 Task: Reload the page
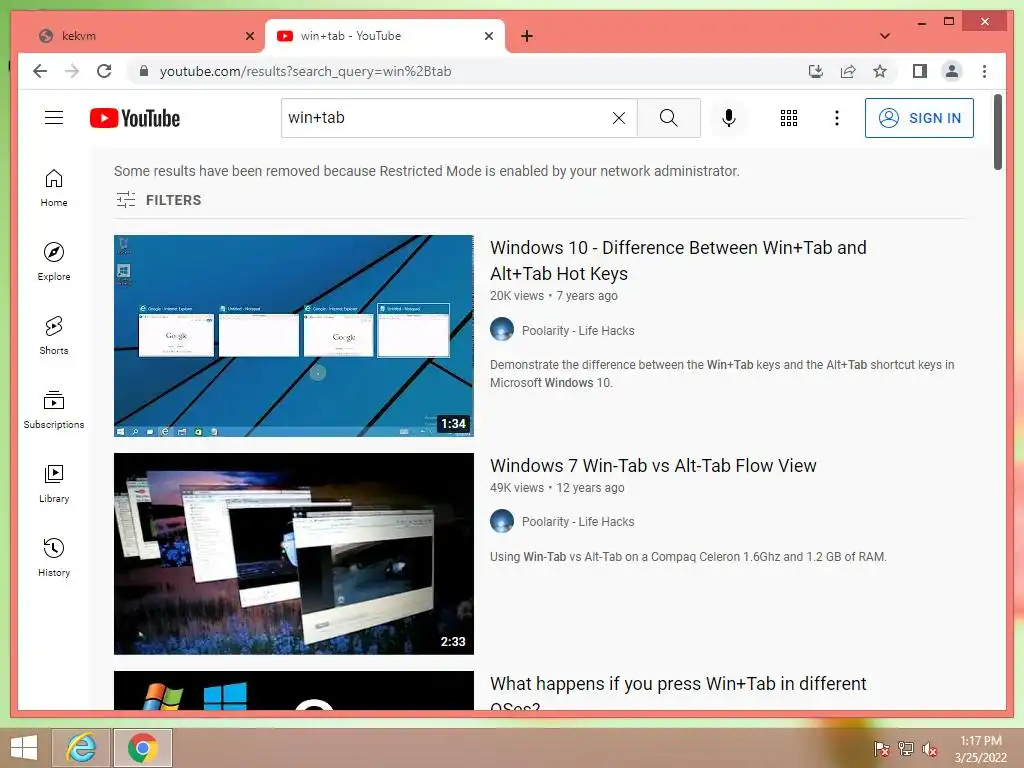click(x=104, y=71)
